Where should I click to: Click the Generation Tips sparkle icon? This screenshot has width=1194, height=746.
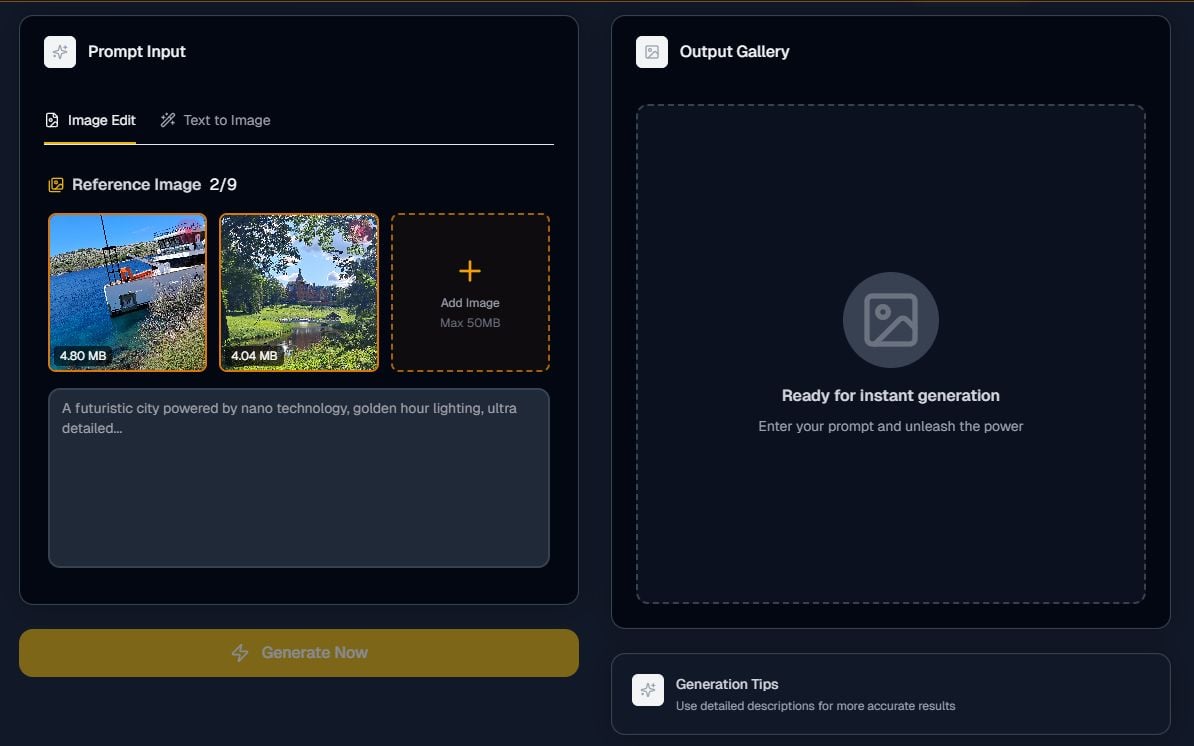[648, 690]
